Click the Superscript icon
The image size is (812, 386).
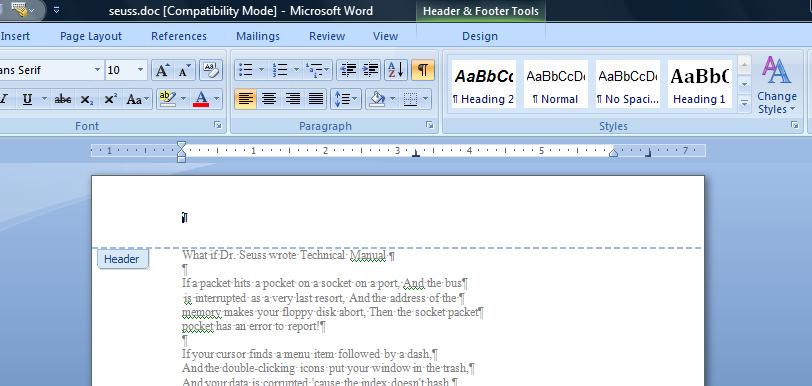(x=110, y=99)
